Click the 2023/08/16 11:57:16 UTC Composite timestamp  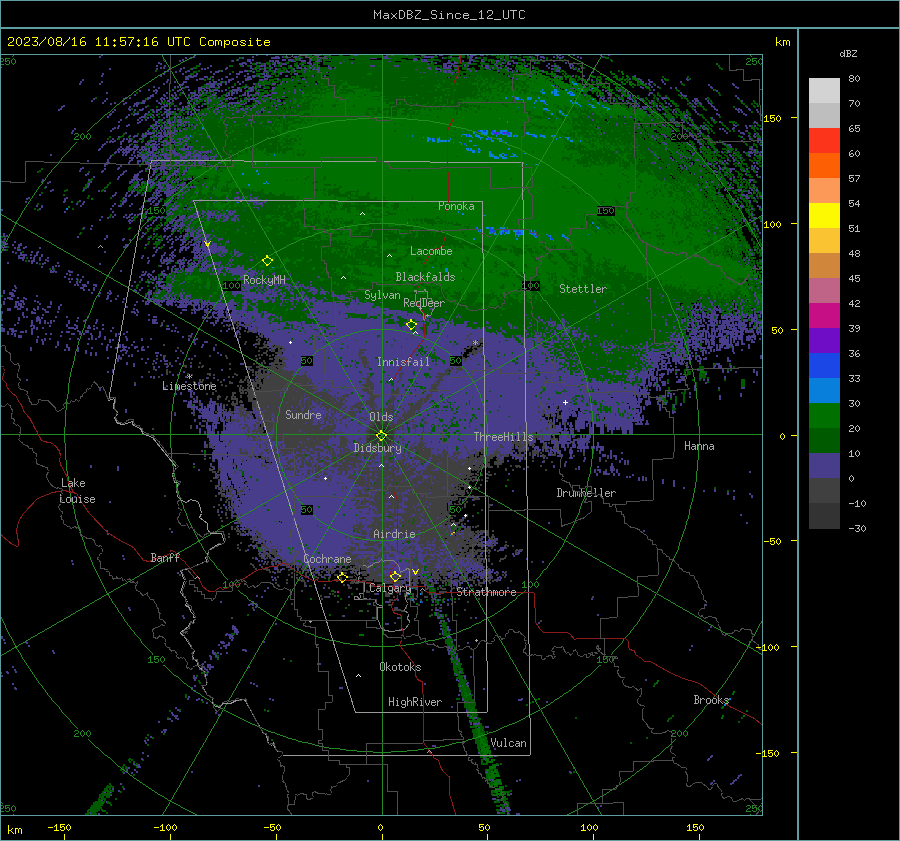pyautogui.click(x=139, y=42)
